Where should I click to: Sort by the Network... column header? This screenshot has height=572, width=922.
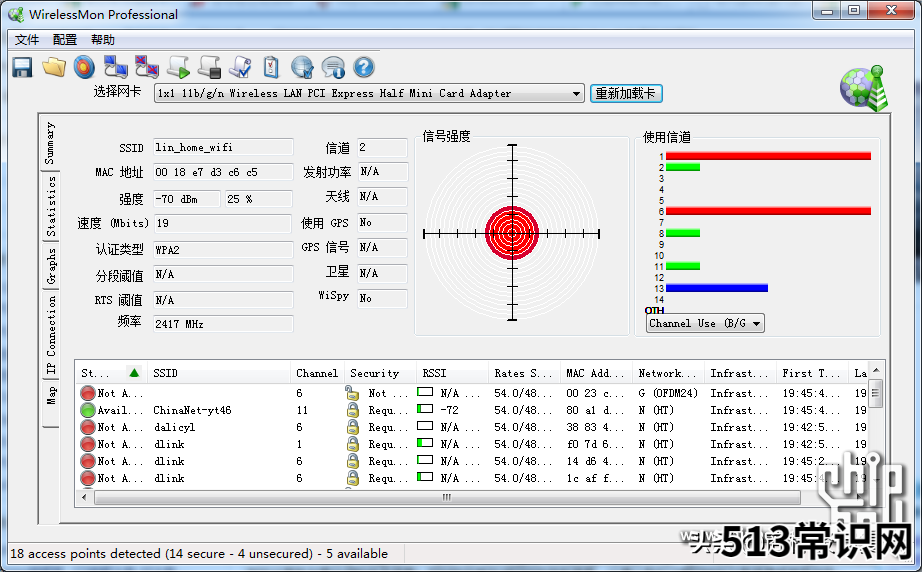click(668, 373)
